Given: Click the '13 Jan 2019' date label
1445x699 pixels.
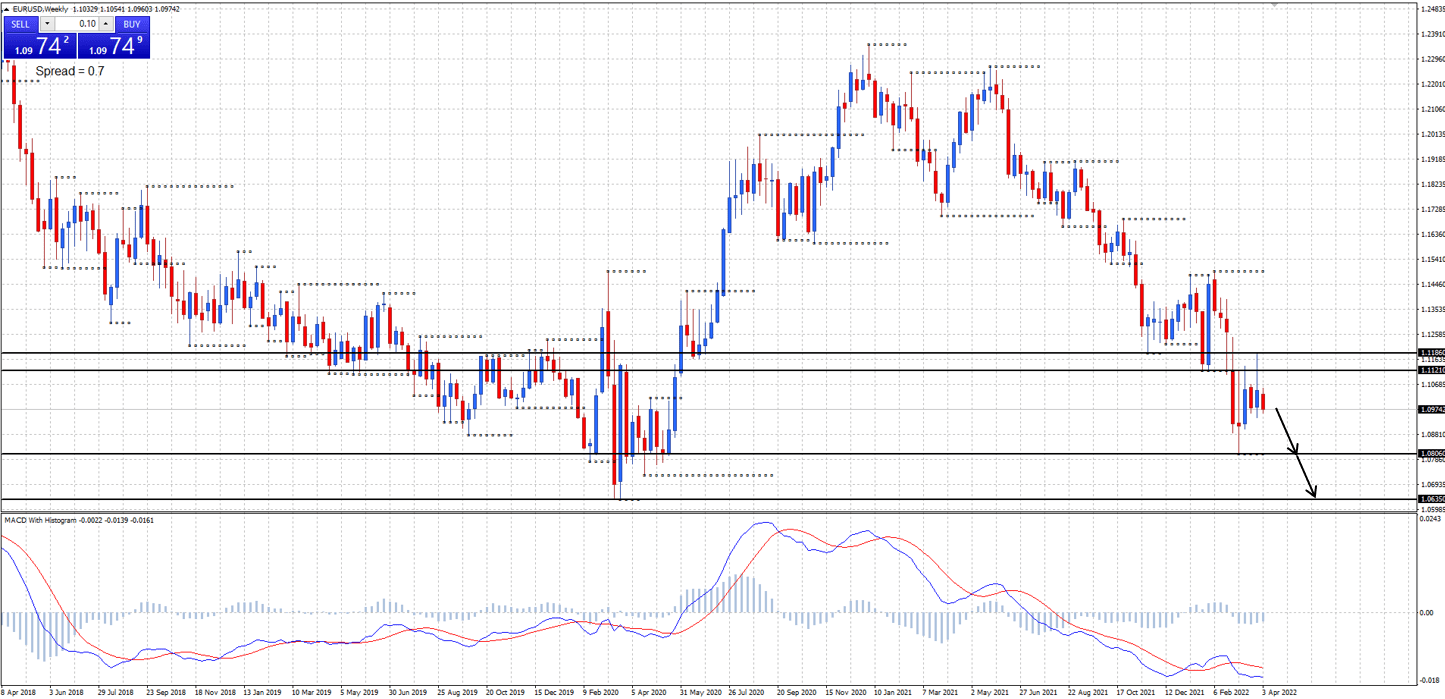Looking at the screenshot, I should point(262,691).
